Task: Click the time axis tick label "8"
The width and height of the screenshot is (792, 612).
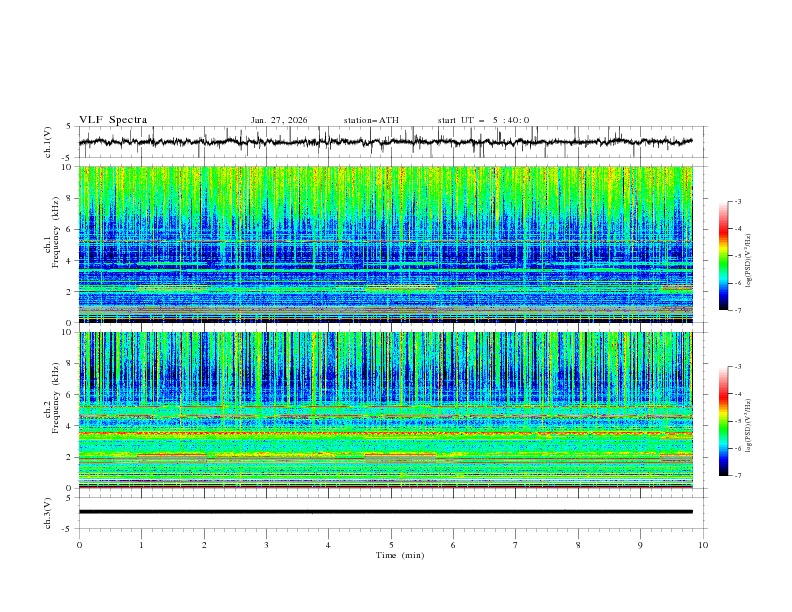Action: pyautogui.click(x=578, y=545)
